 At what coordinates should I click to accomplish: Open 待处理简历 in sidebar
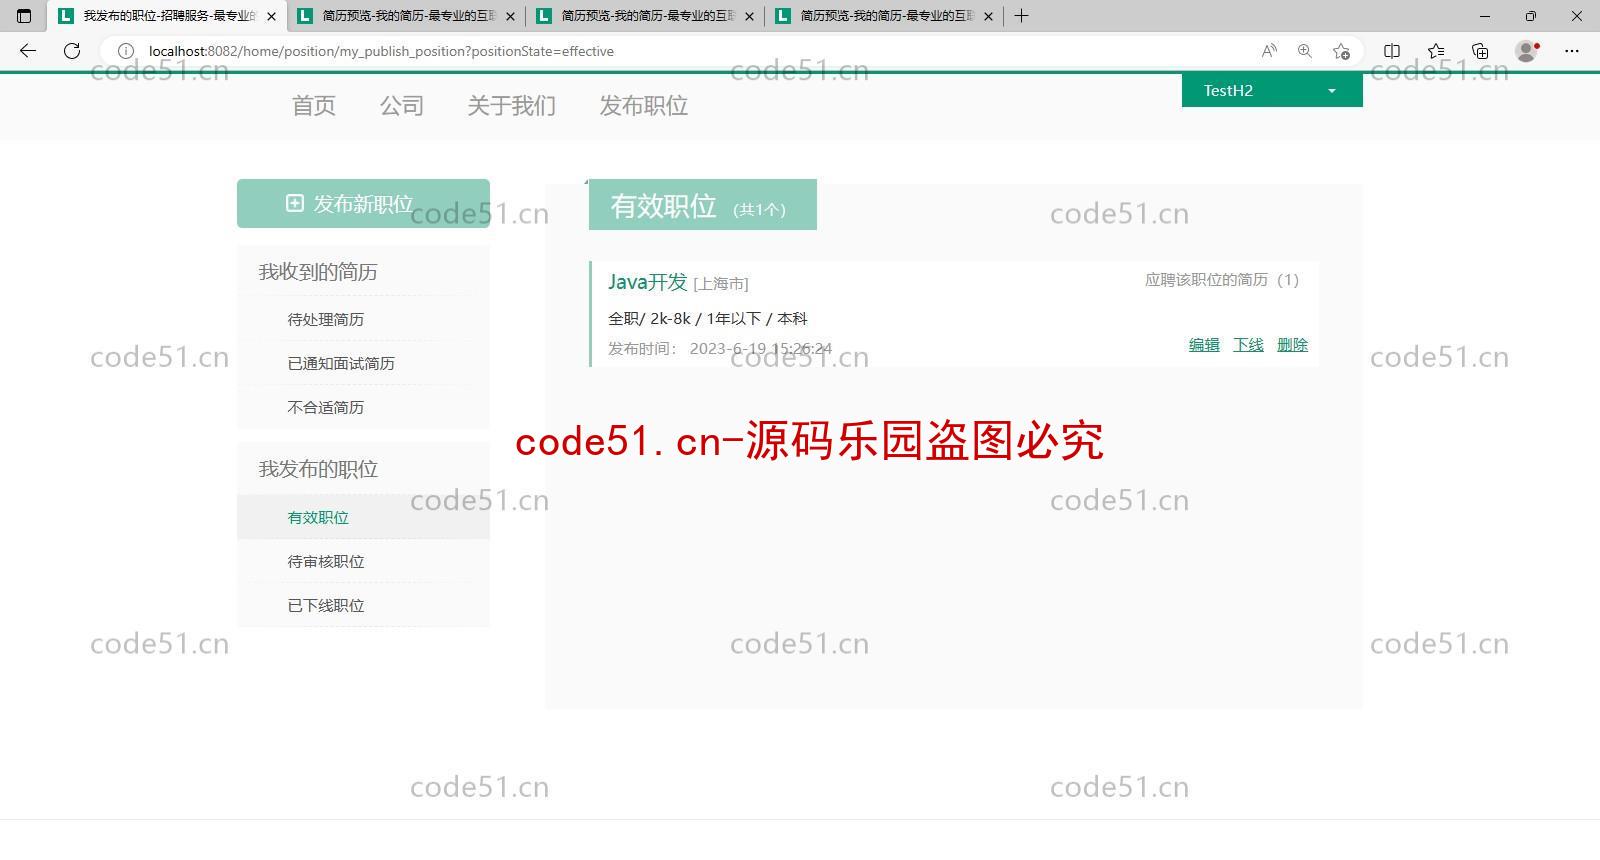pos(326,319)
